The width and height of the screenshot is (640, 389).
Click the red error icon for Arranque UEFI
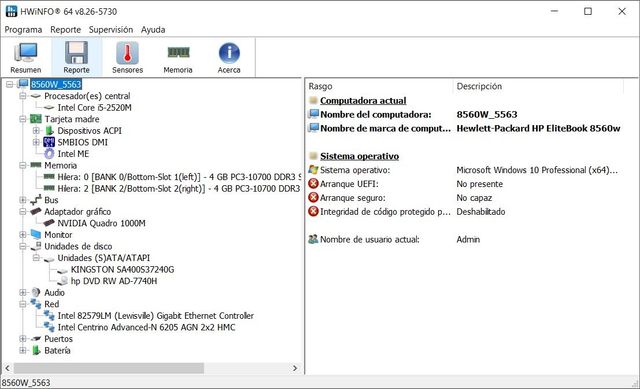[x=313, y=184]
